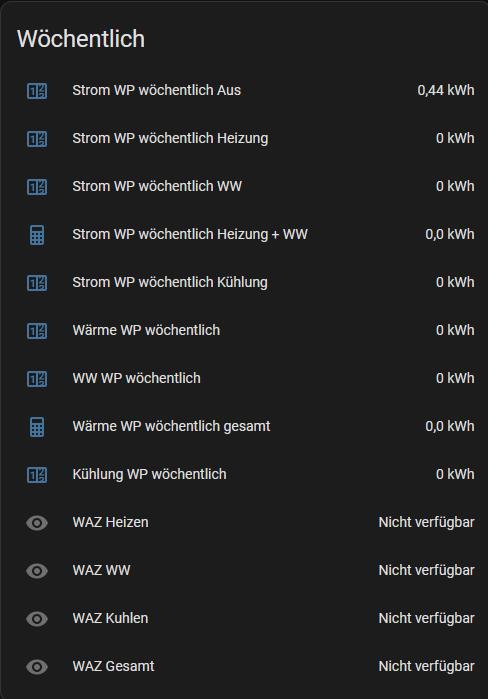Click the calculator icon for Wärme WP wöchentlich gesamt
The width and height of the screenshot is (488, 699).
point(37,427)
